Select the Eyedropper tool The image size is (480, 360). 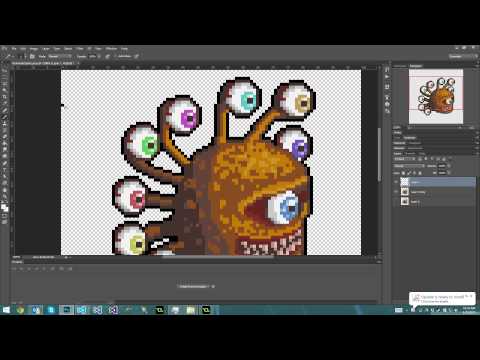pyautogui.click(x=5, y=103)
